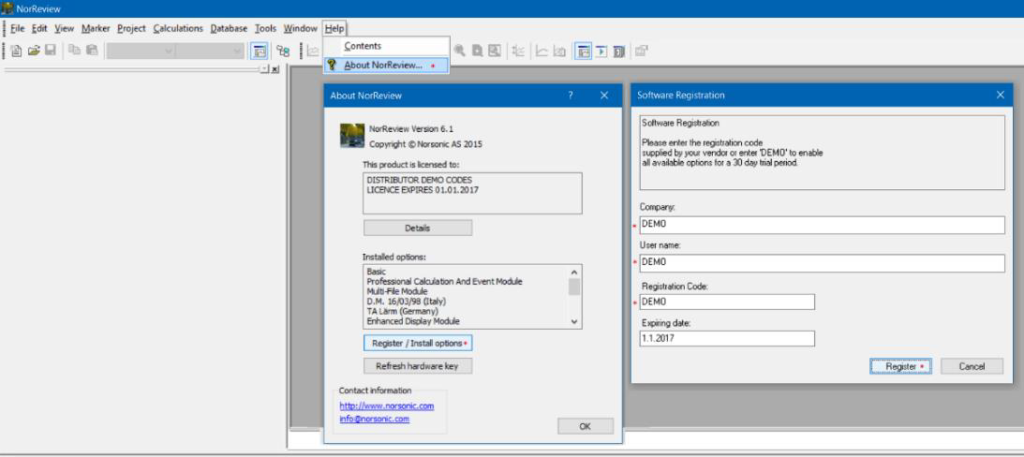
Task: Open the Database menu
Action: [x=229, y=29]
